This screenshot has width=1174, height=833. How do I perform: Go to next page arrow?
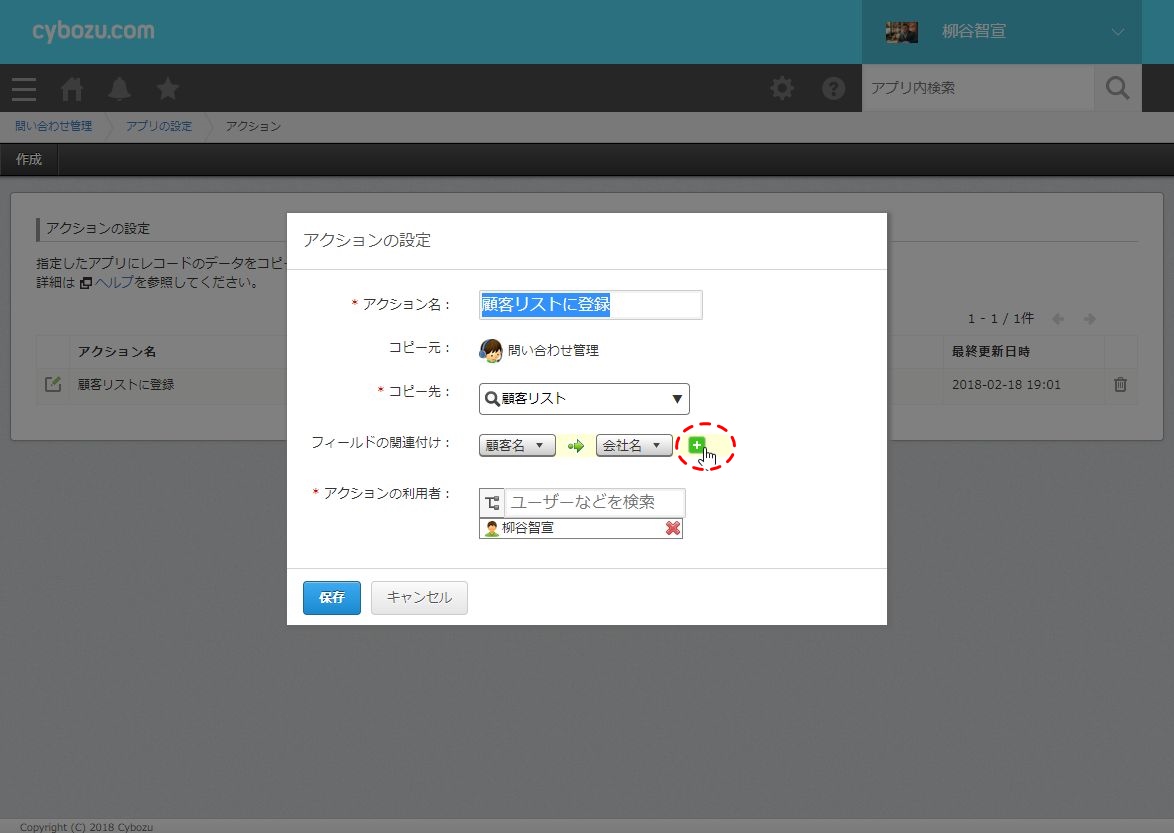click(1089, 319)
